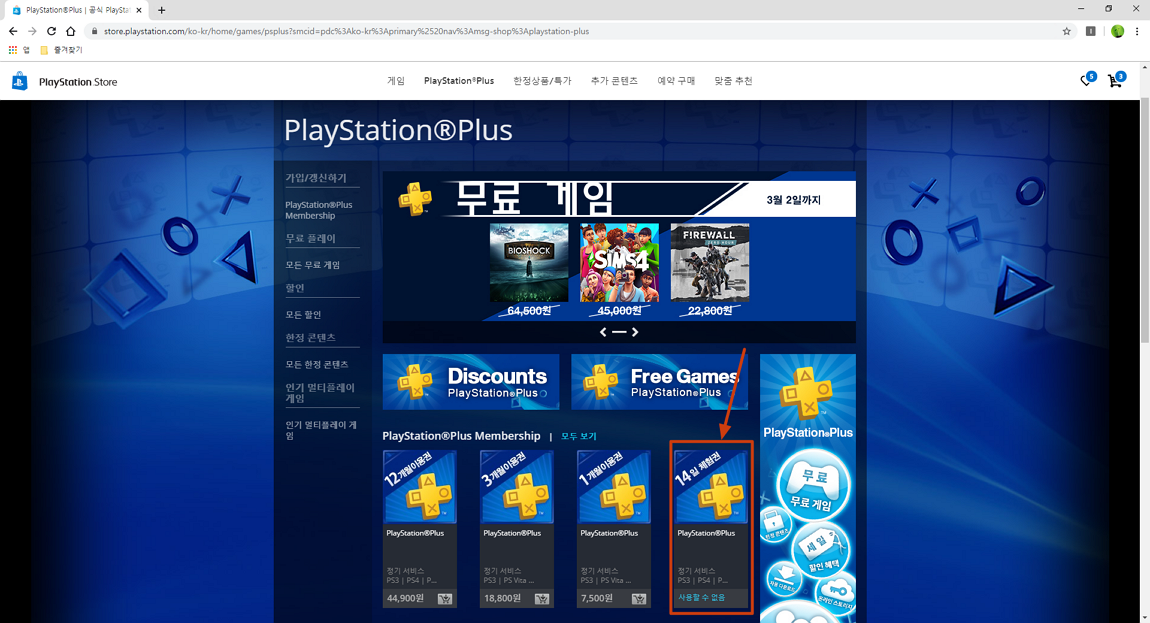
Task: Click the cloud key 온라인 스토리지 bubble
Action: (x=835, y=594)
